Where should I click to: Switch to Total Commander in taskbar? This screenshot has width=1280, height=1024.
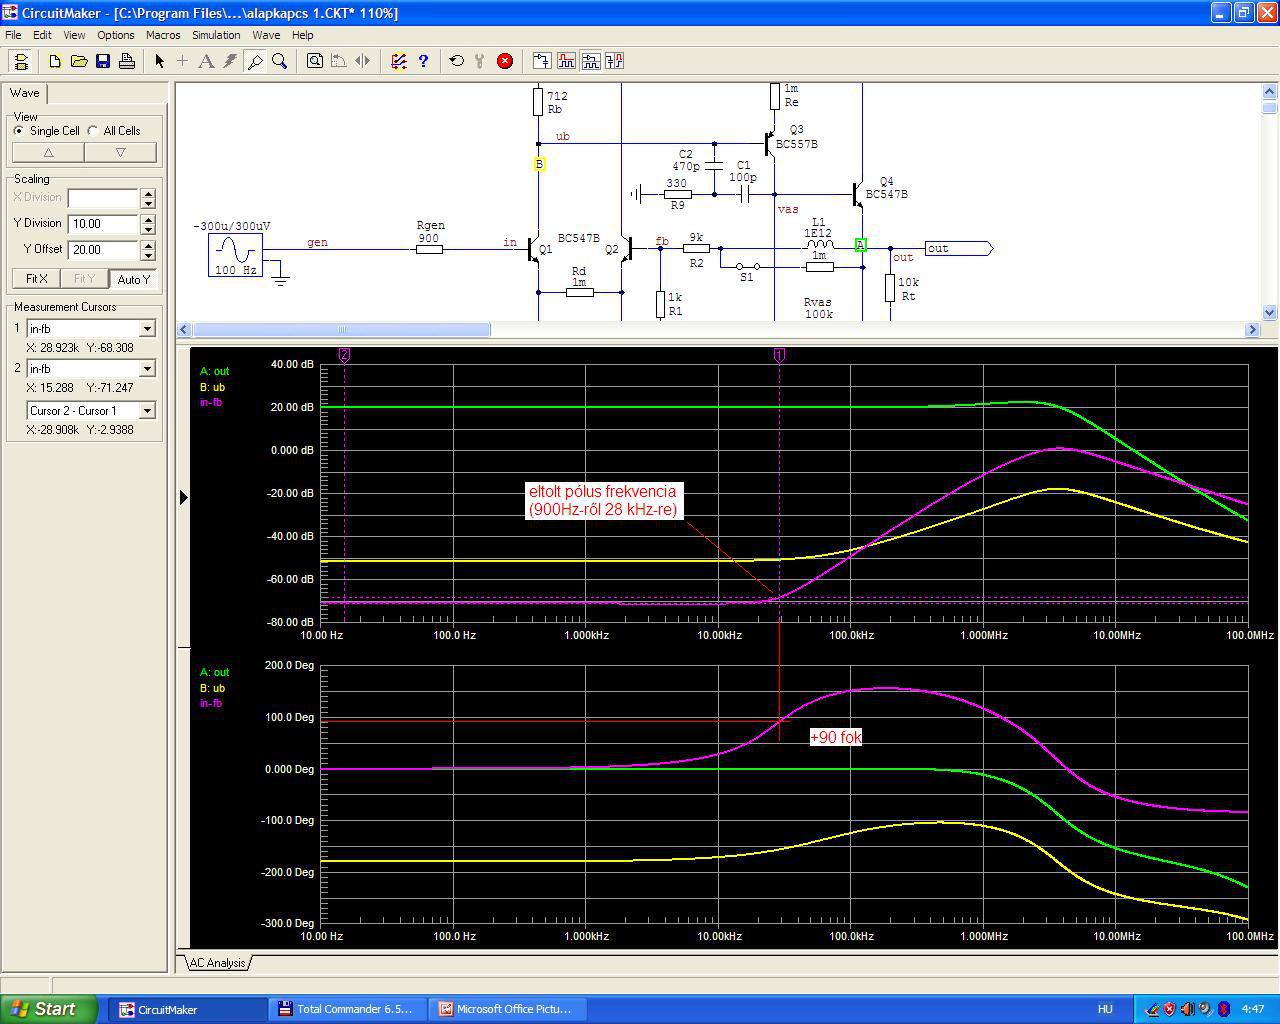click(348, 1009)
